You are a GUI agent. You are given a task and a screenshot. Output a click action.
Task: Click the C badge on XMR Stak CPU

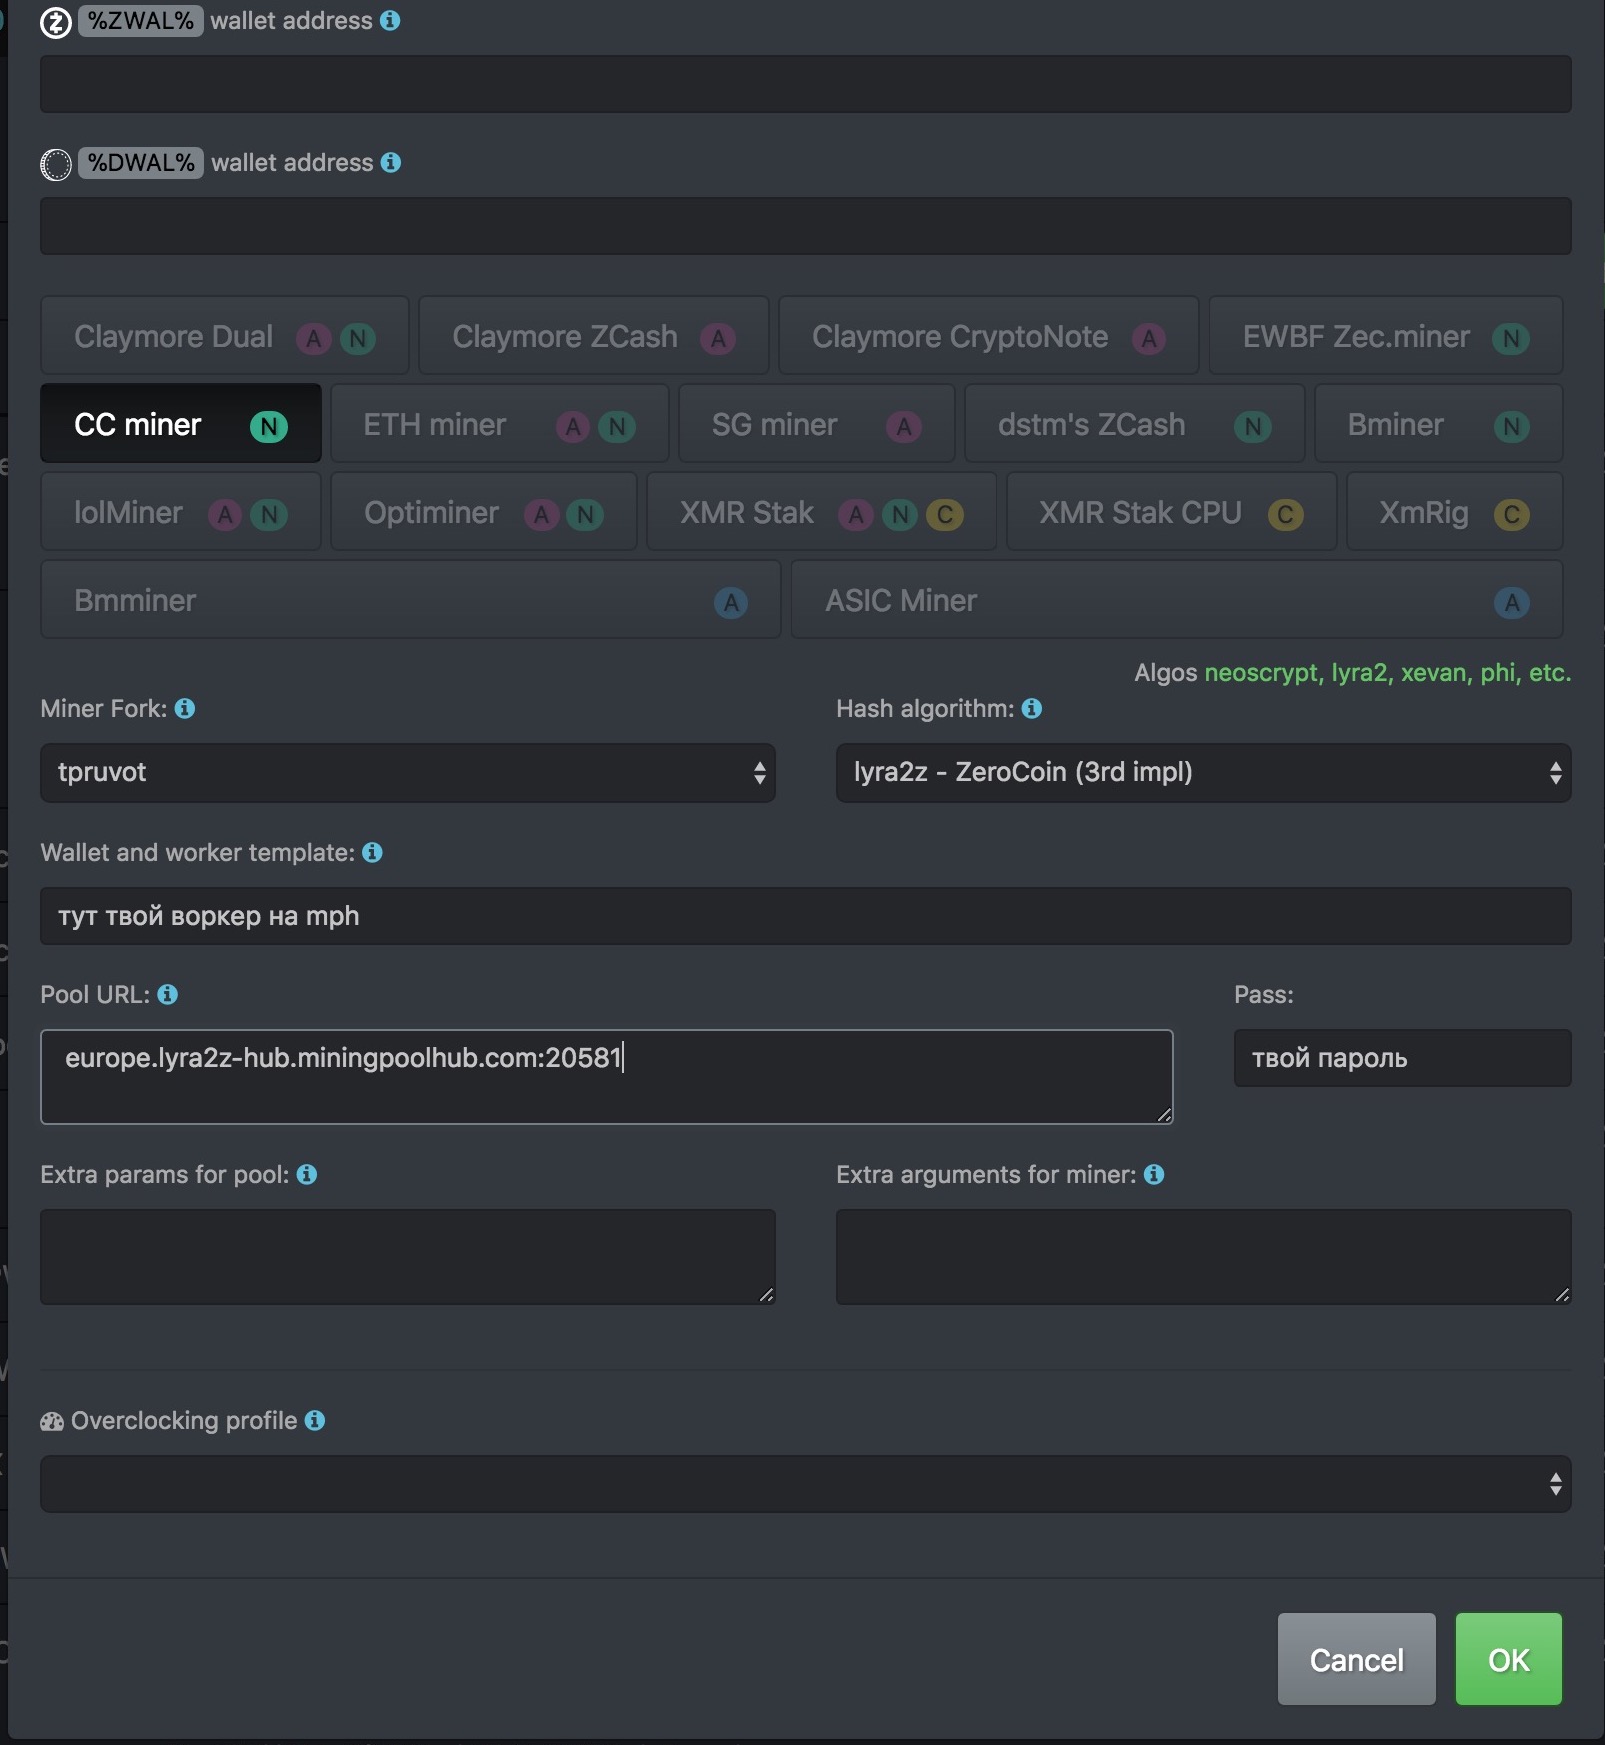1286,515
